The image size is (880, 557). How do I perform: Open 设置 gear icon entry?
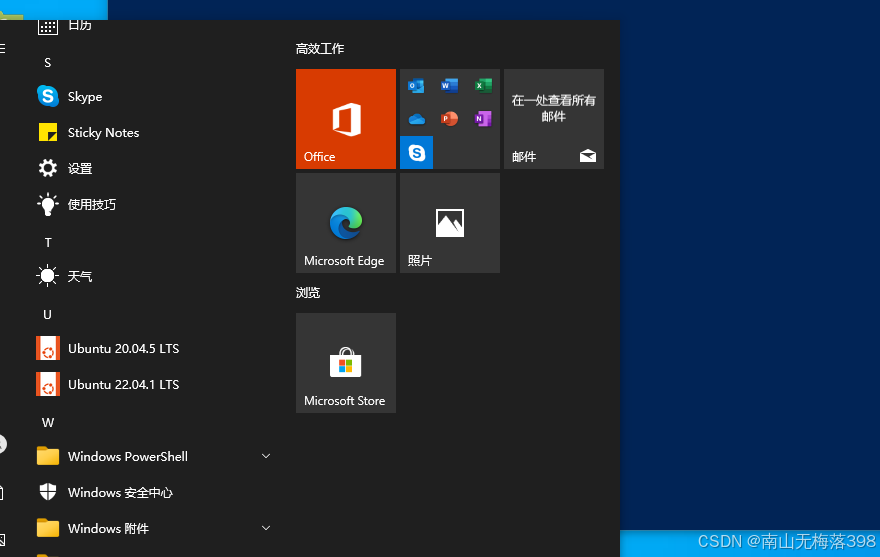152,168
